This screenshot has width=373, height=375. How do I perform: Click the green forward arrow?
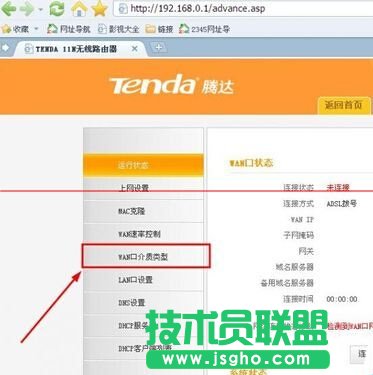pos(27,9)
